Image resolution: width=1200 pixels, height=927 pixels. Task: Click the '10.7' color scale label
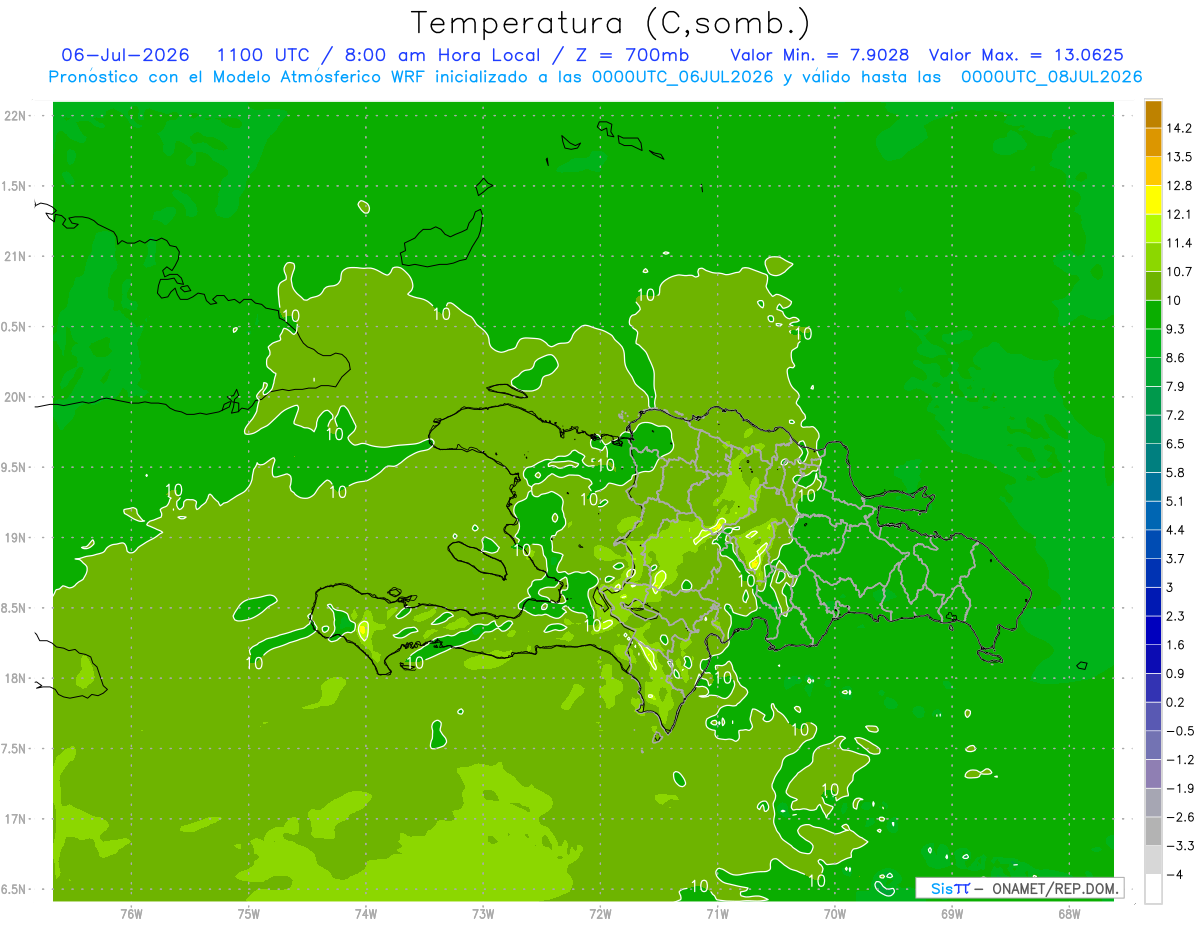1179,272
